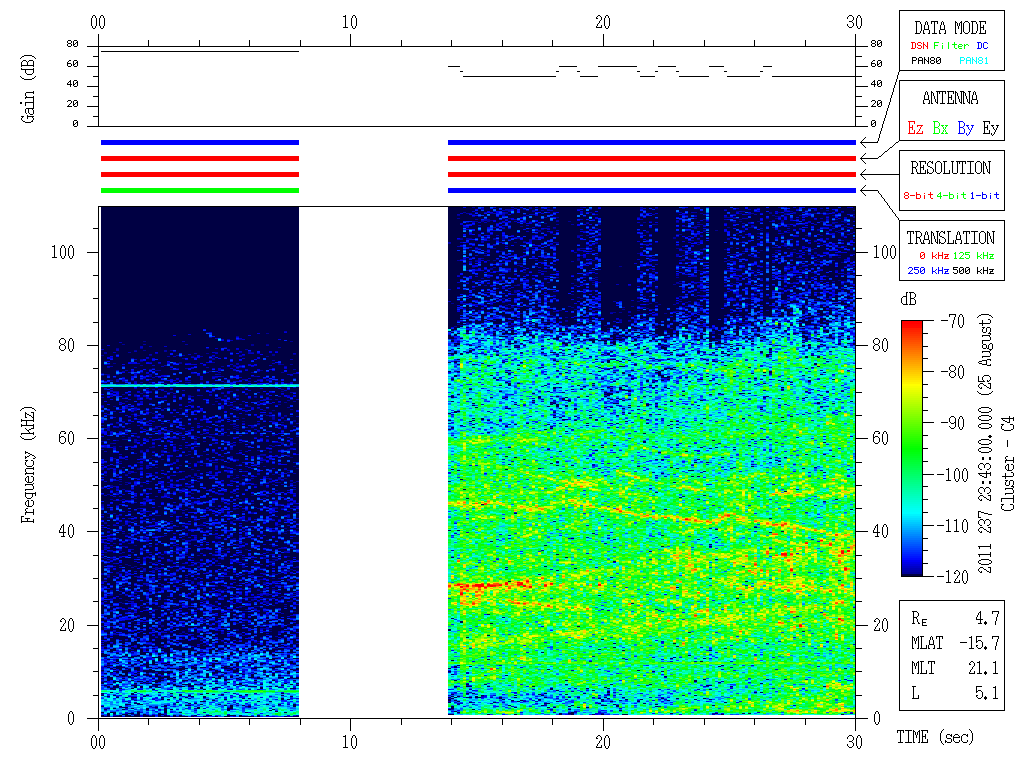Select the blue By antenna label

coord(965,128)
